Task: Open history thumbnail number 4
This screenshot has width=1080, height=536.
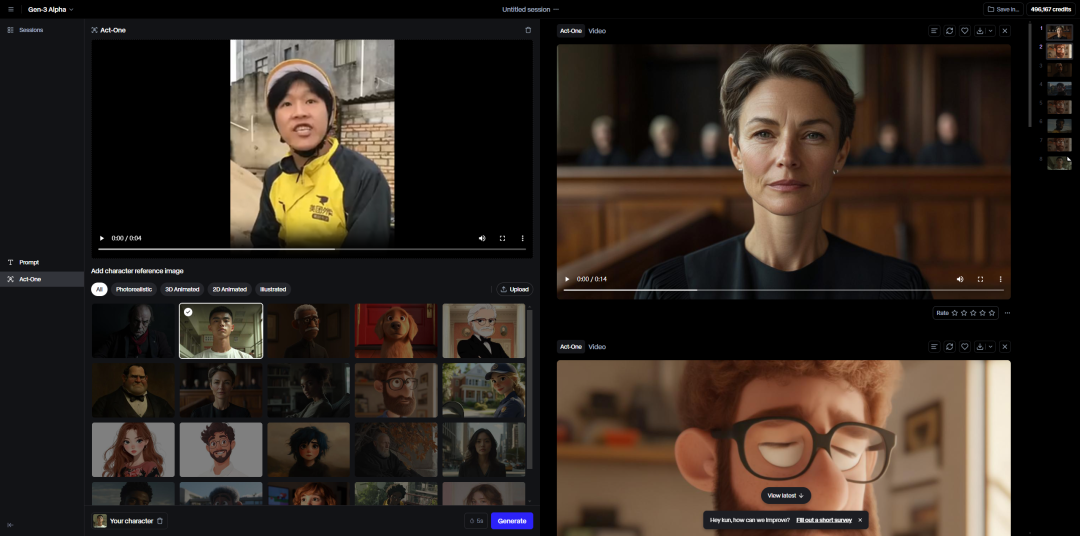Action: [x=1059, y=88]
